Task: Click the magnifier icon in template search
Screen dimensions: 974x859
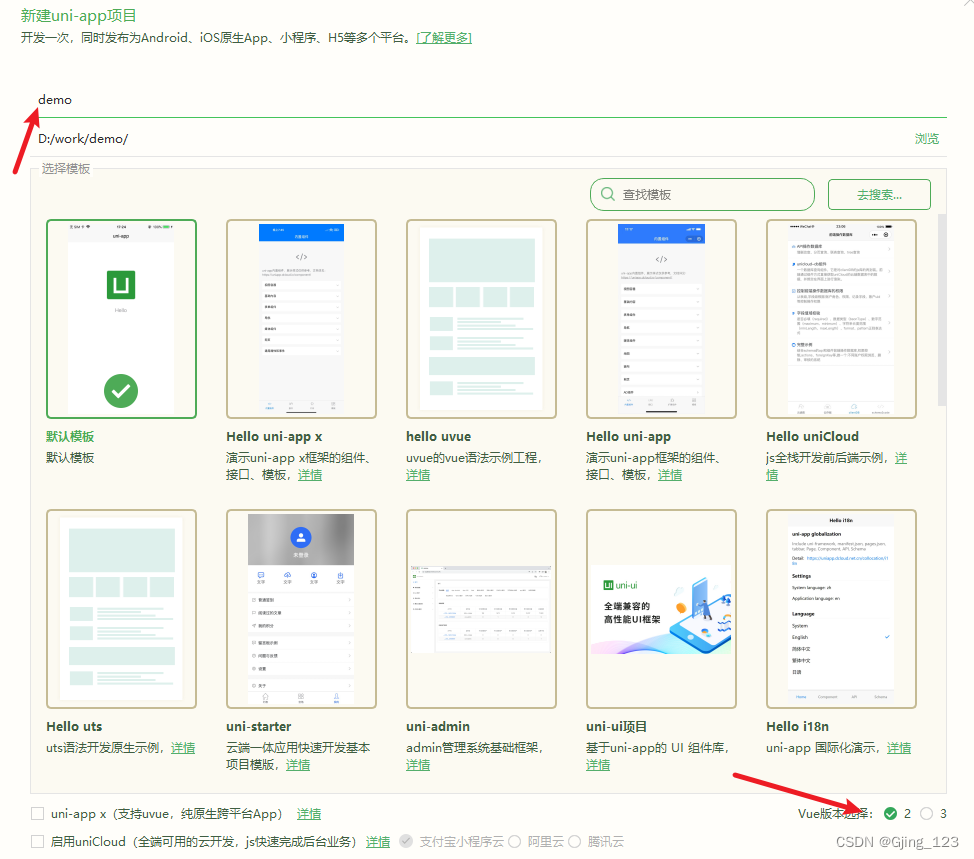Action: coord(608,194)
